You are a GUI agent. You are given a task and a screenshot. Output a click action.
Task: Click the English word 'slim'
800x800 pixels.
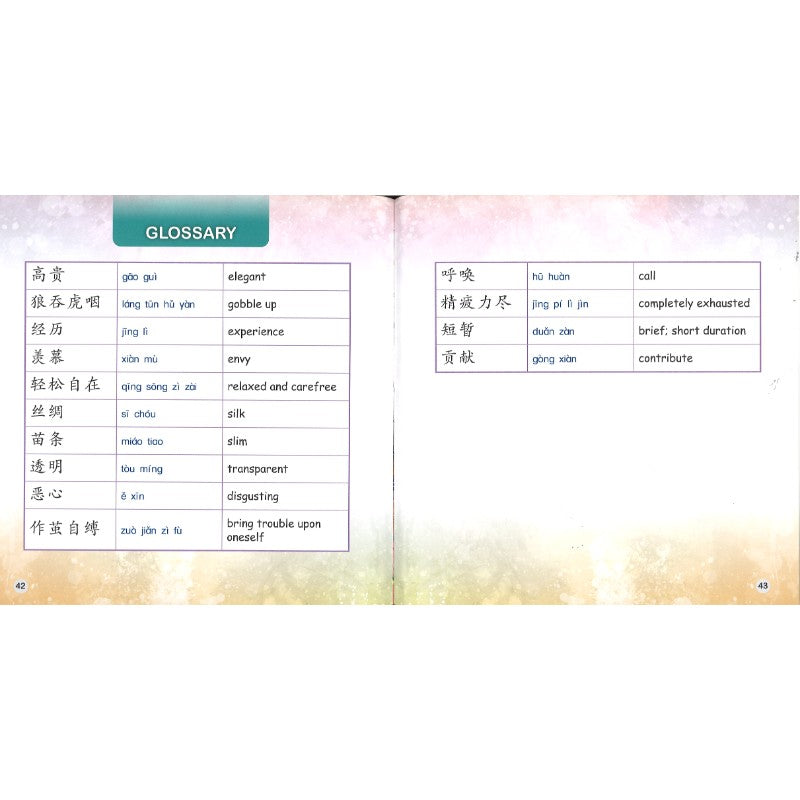point(237,441)
